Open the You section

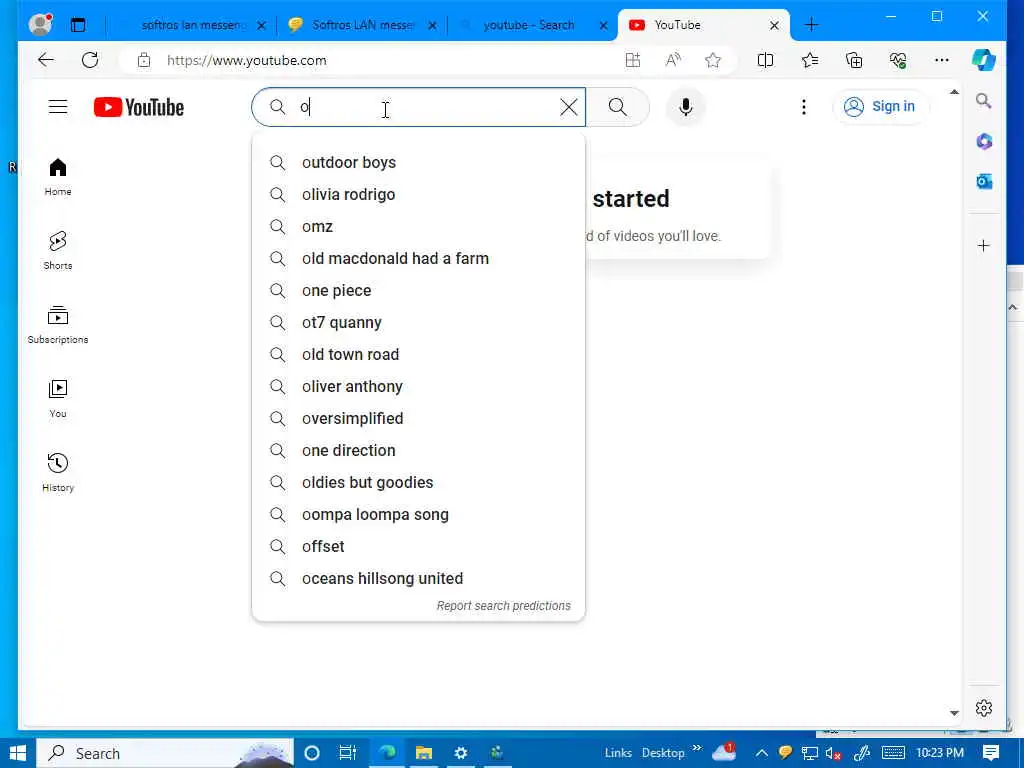tap(58, 399)
